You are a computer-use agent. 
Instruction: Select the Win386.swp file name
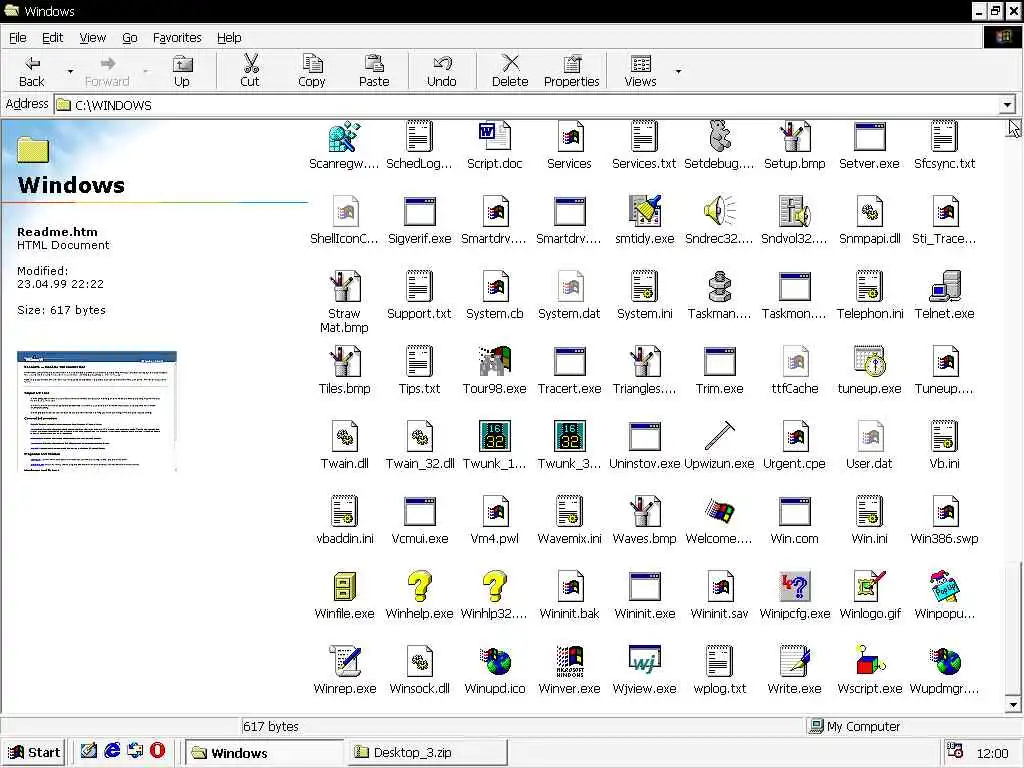pos(944,539)
